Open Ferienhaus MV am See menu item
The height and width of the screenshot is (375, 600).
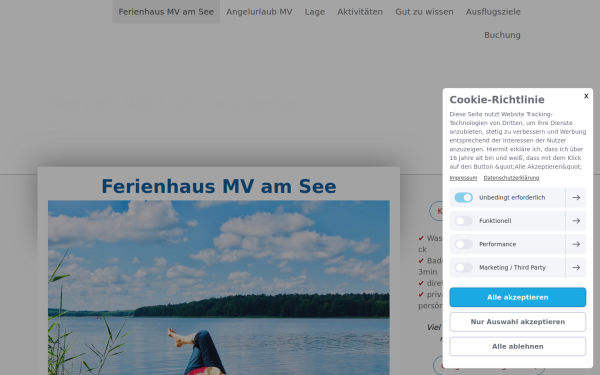[166, 12]
